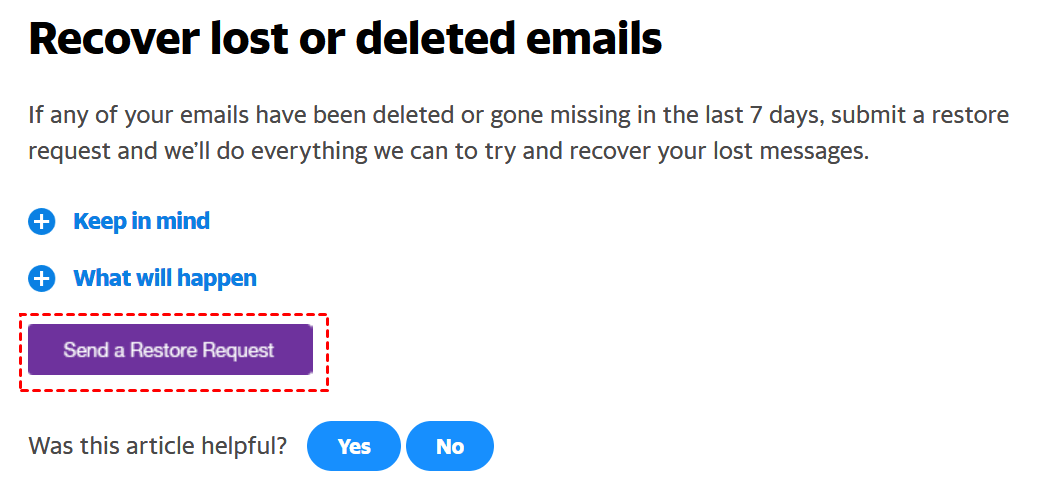Choose No for article helpfulness
The image size is (1042, 504).
(x=450, y=446)
